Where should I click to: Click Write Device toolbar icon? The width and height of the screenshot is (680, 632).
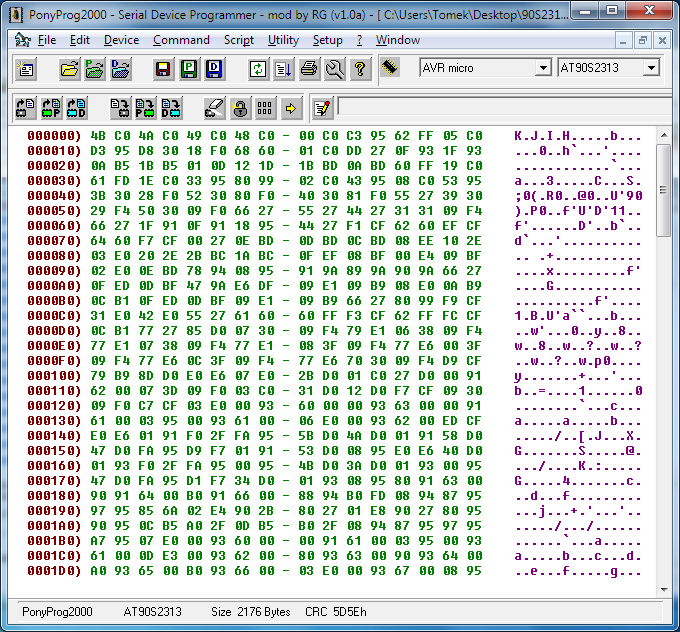click(x=120, y=108)
